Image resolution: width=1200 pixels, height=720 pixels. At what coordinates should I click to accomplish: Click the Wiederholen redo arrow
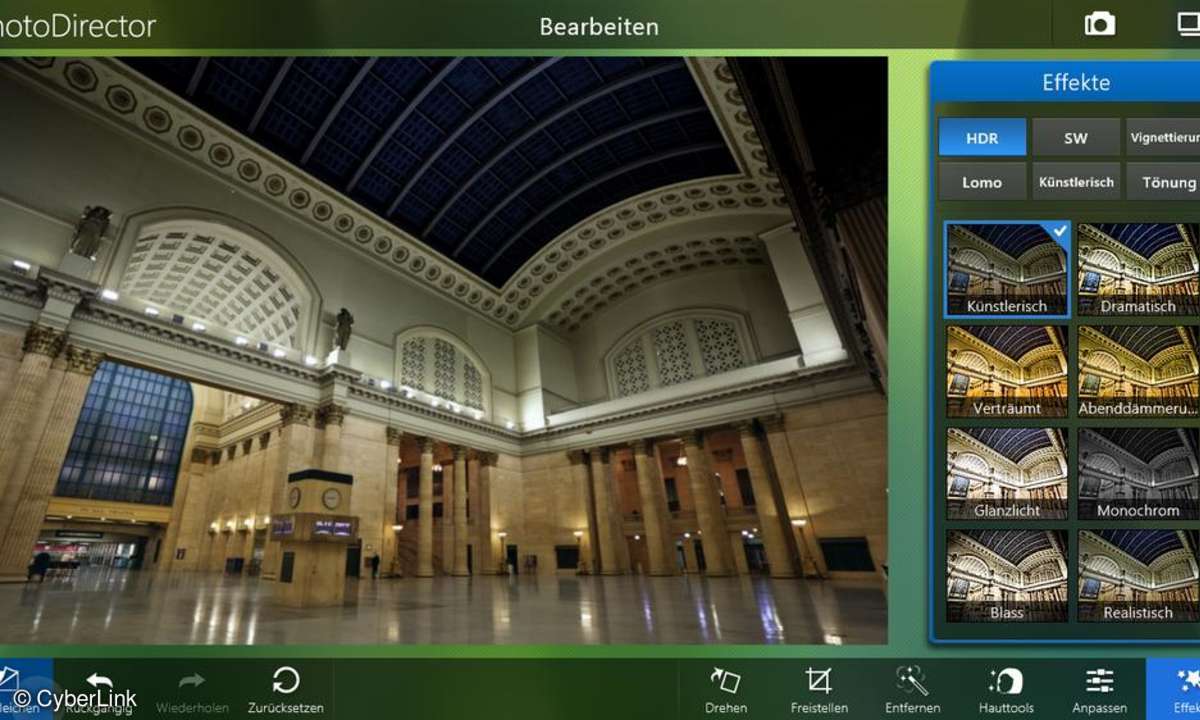(191, 682)
